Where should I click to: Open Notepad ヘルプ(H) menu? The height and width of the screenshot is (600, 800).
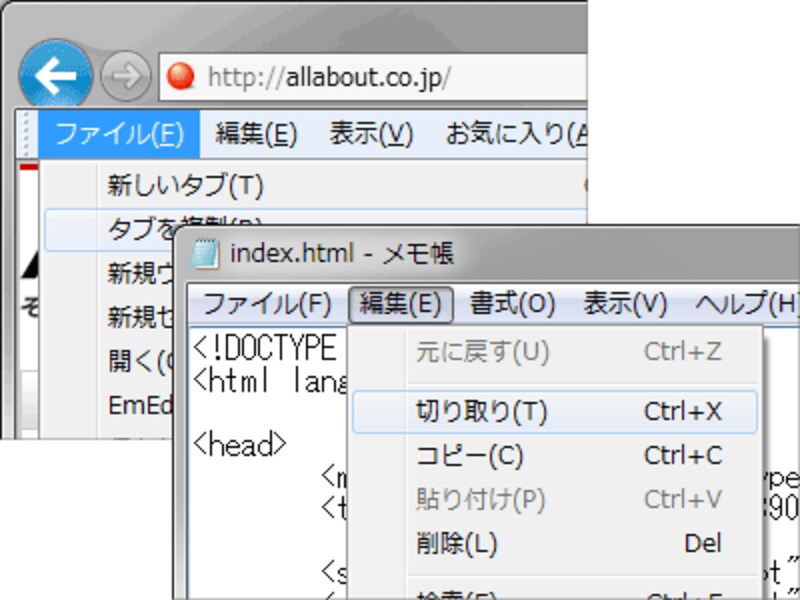(745, 304)
